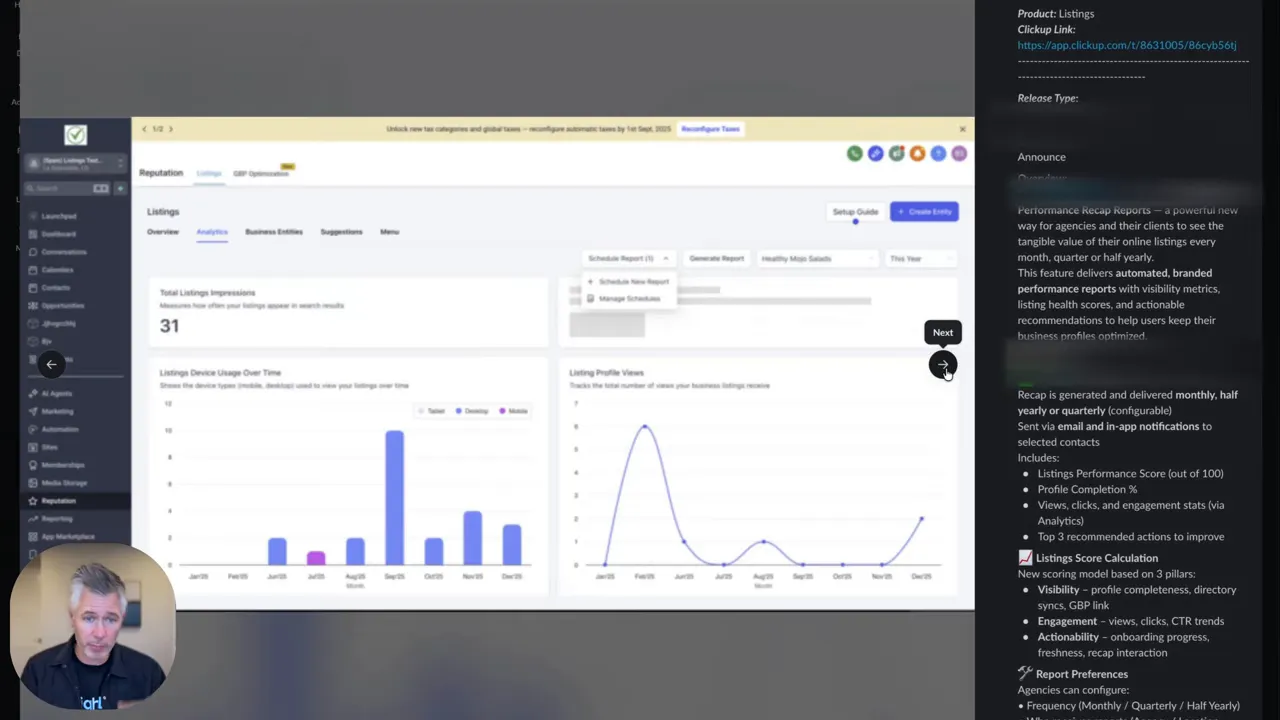Switch to the GBP Optimization tab
Viewport: 1280px width, 720px height.
tap(261, 173)
